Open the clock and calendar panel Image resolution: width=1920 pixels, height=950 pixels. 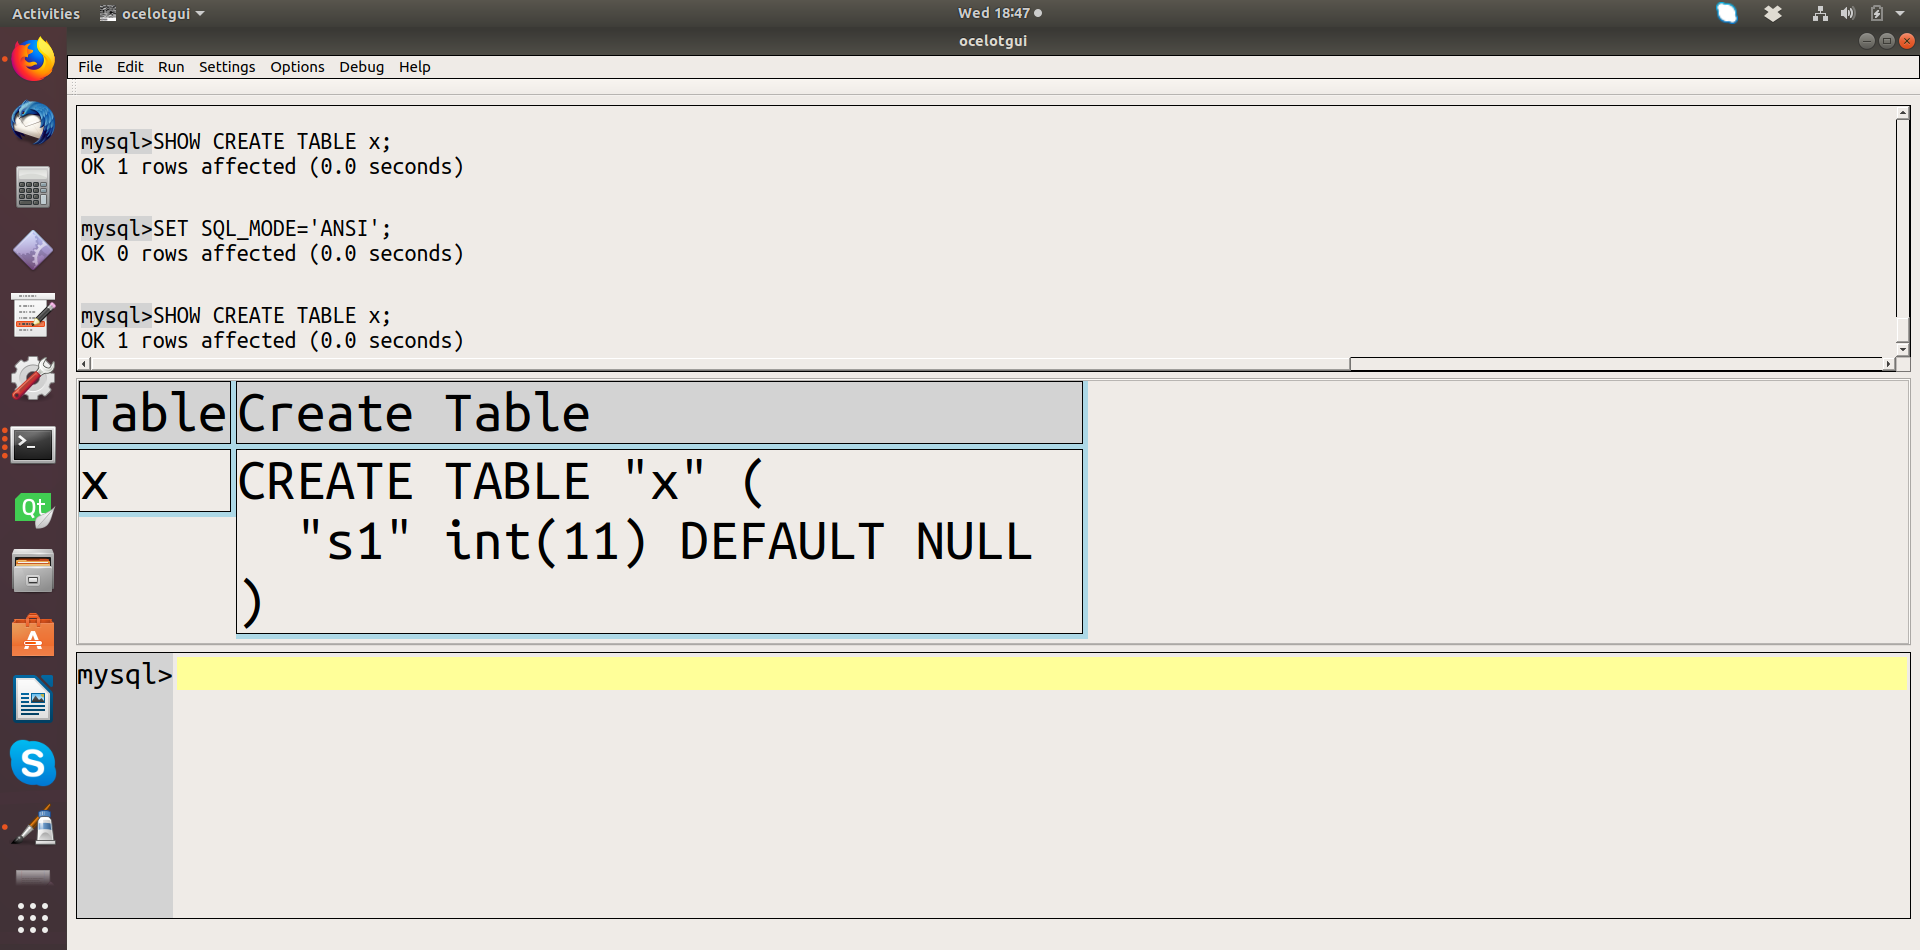pos(999,13)
